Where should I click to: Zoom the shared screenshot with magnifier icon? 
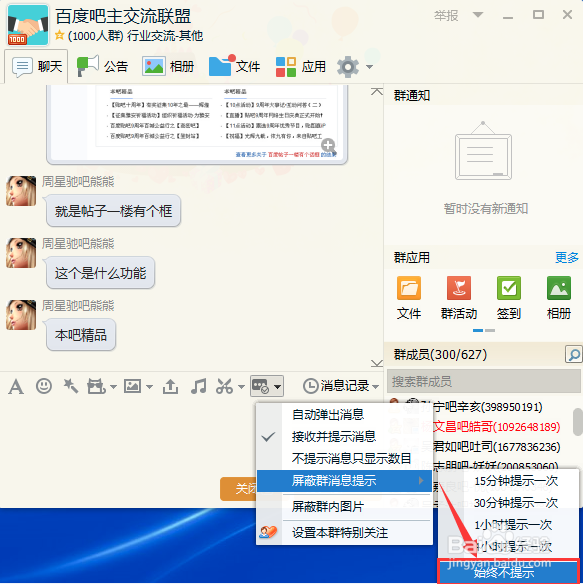tap(329, 146)
